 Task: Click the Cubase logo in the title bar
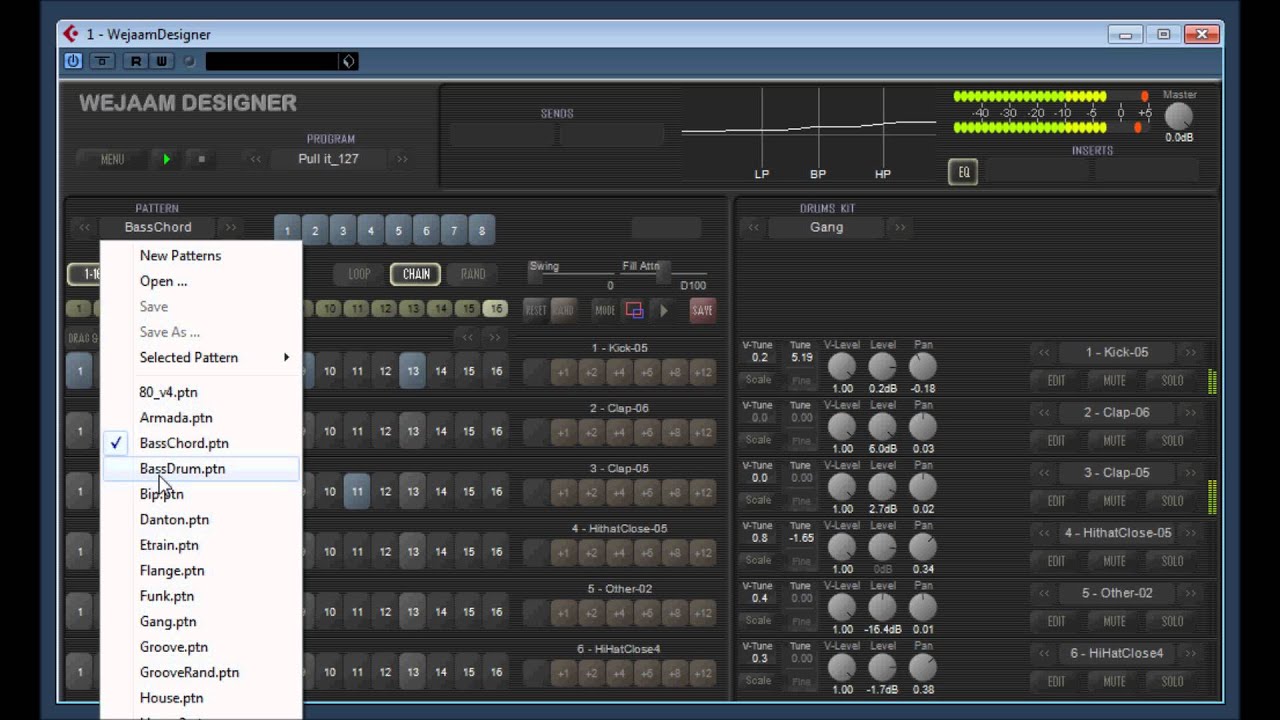tap(71, 34)
